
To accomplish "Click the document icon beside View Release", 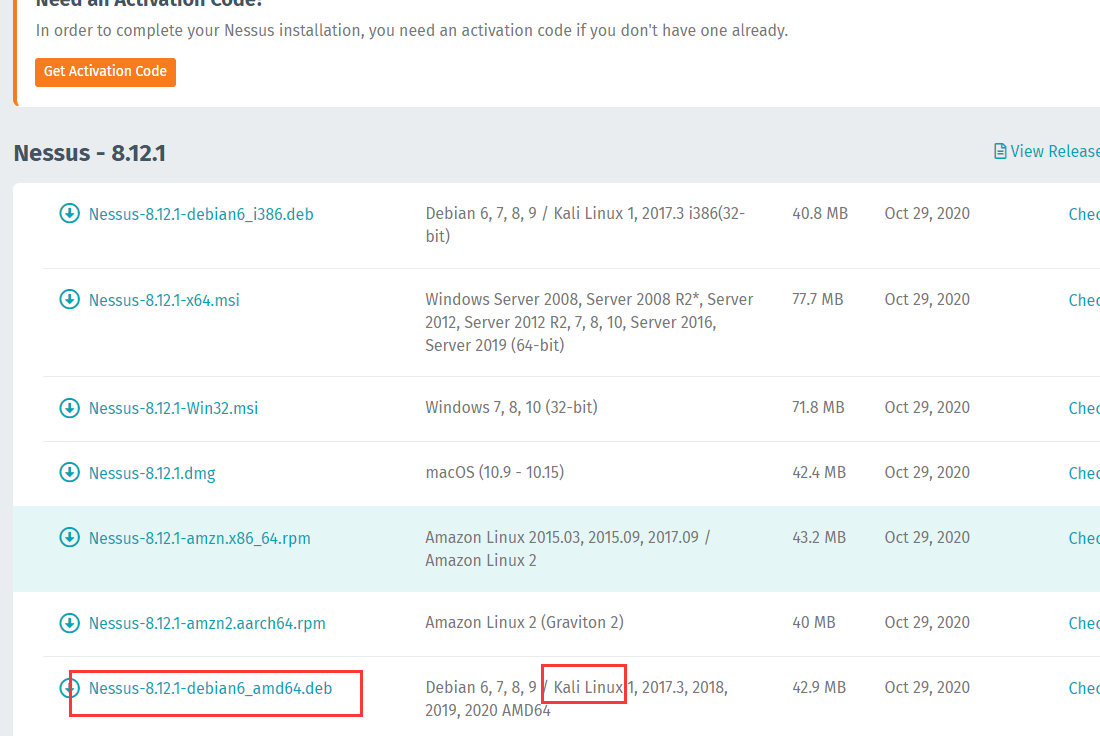I will (1000, 151).
